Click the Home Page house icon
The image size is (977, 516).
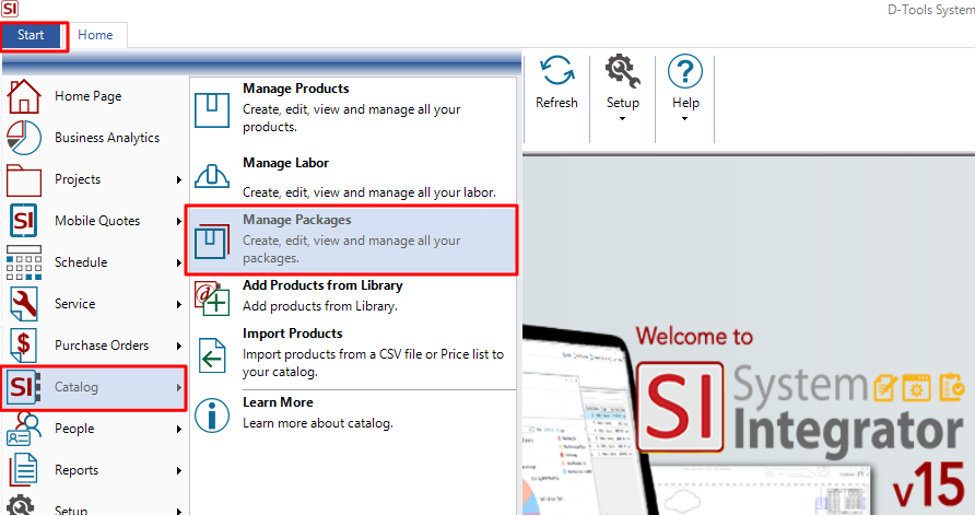24,96
